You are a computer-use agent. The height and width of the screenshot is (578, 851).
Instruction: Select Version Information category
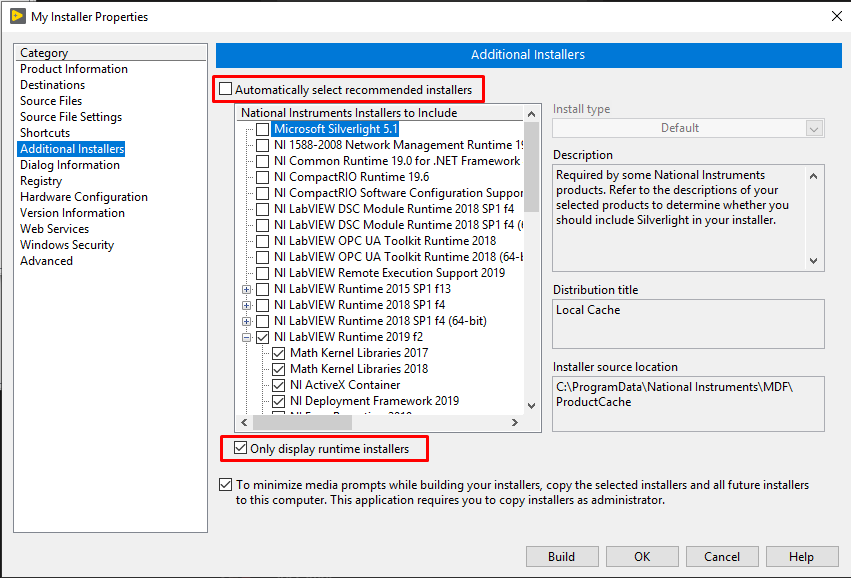tap(73, 213)
